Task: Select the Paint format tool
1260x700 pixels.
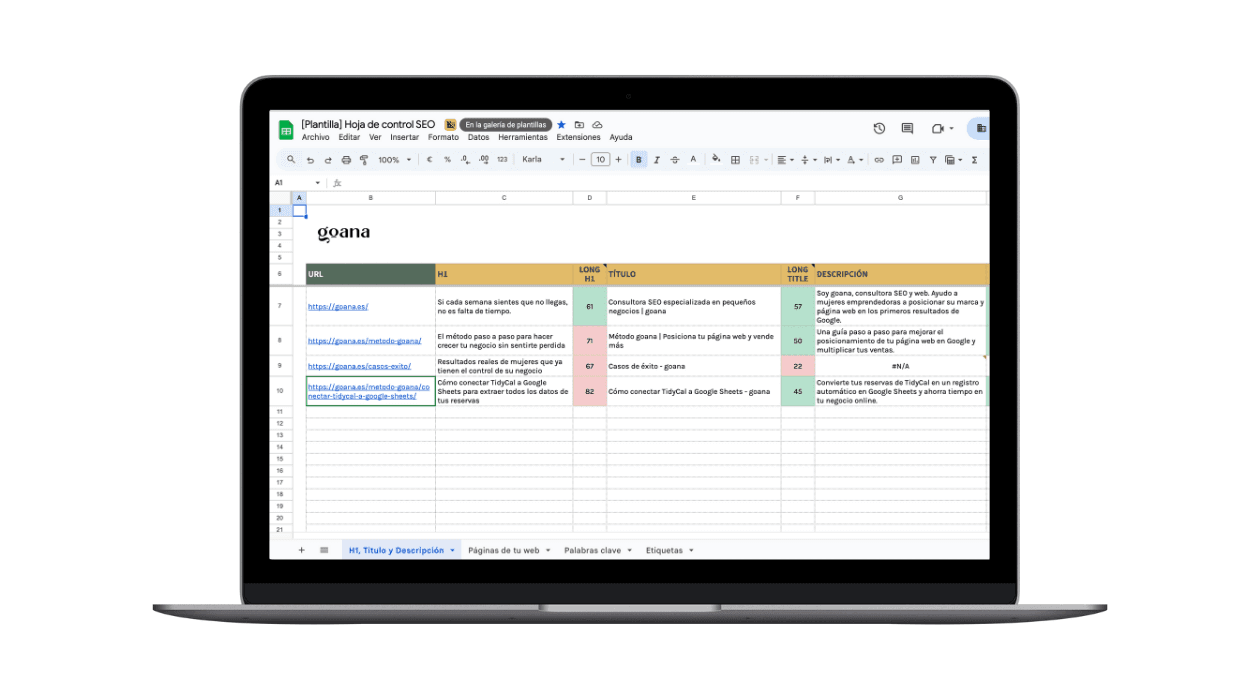Action: (x=363, y=159)
